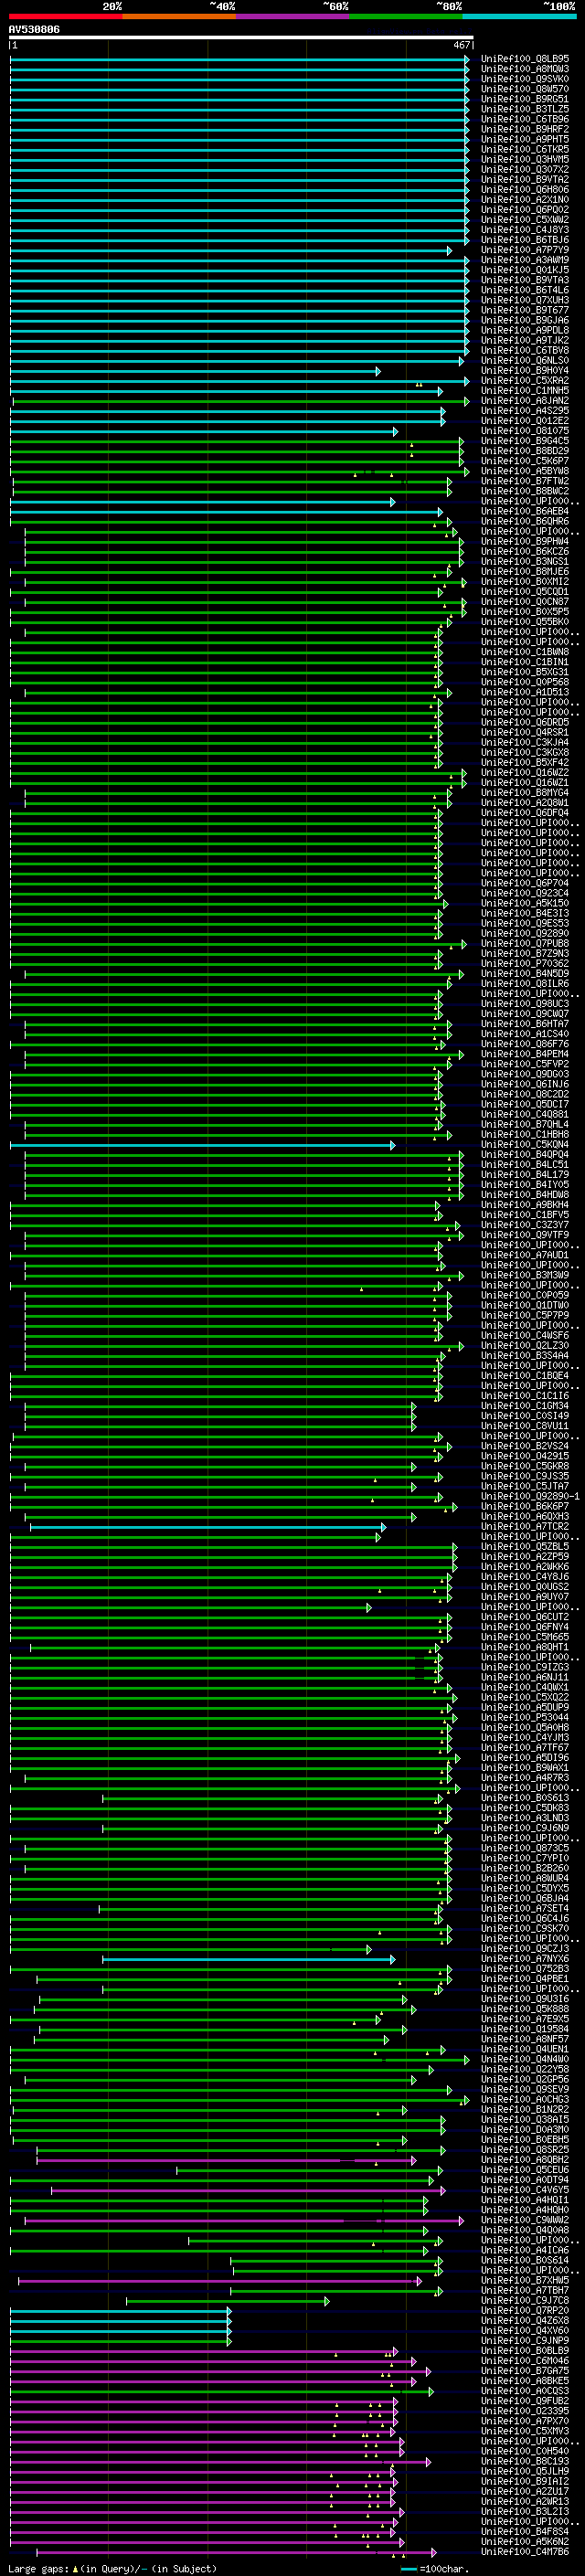
Task: Select hit UniRef100_C5KQN4
Action: 525,1145
